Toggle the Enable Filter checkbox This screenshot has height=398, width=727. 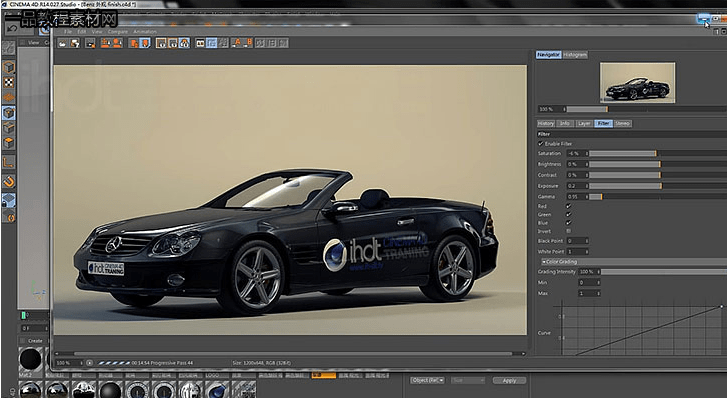tap(541, 144)
